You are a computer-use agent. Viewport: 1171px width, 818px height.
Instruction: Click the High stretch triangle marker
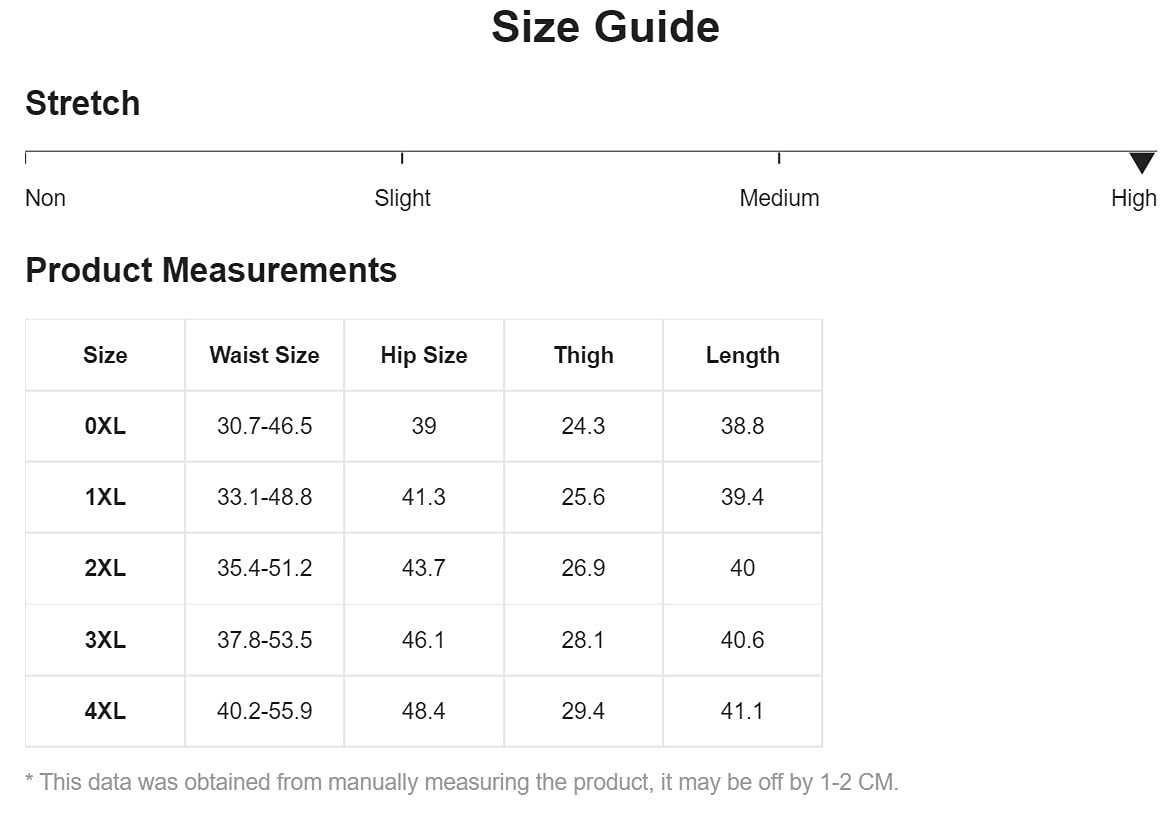pyautogui.click(x=1141, y=163)
